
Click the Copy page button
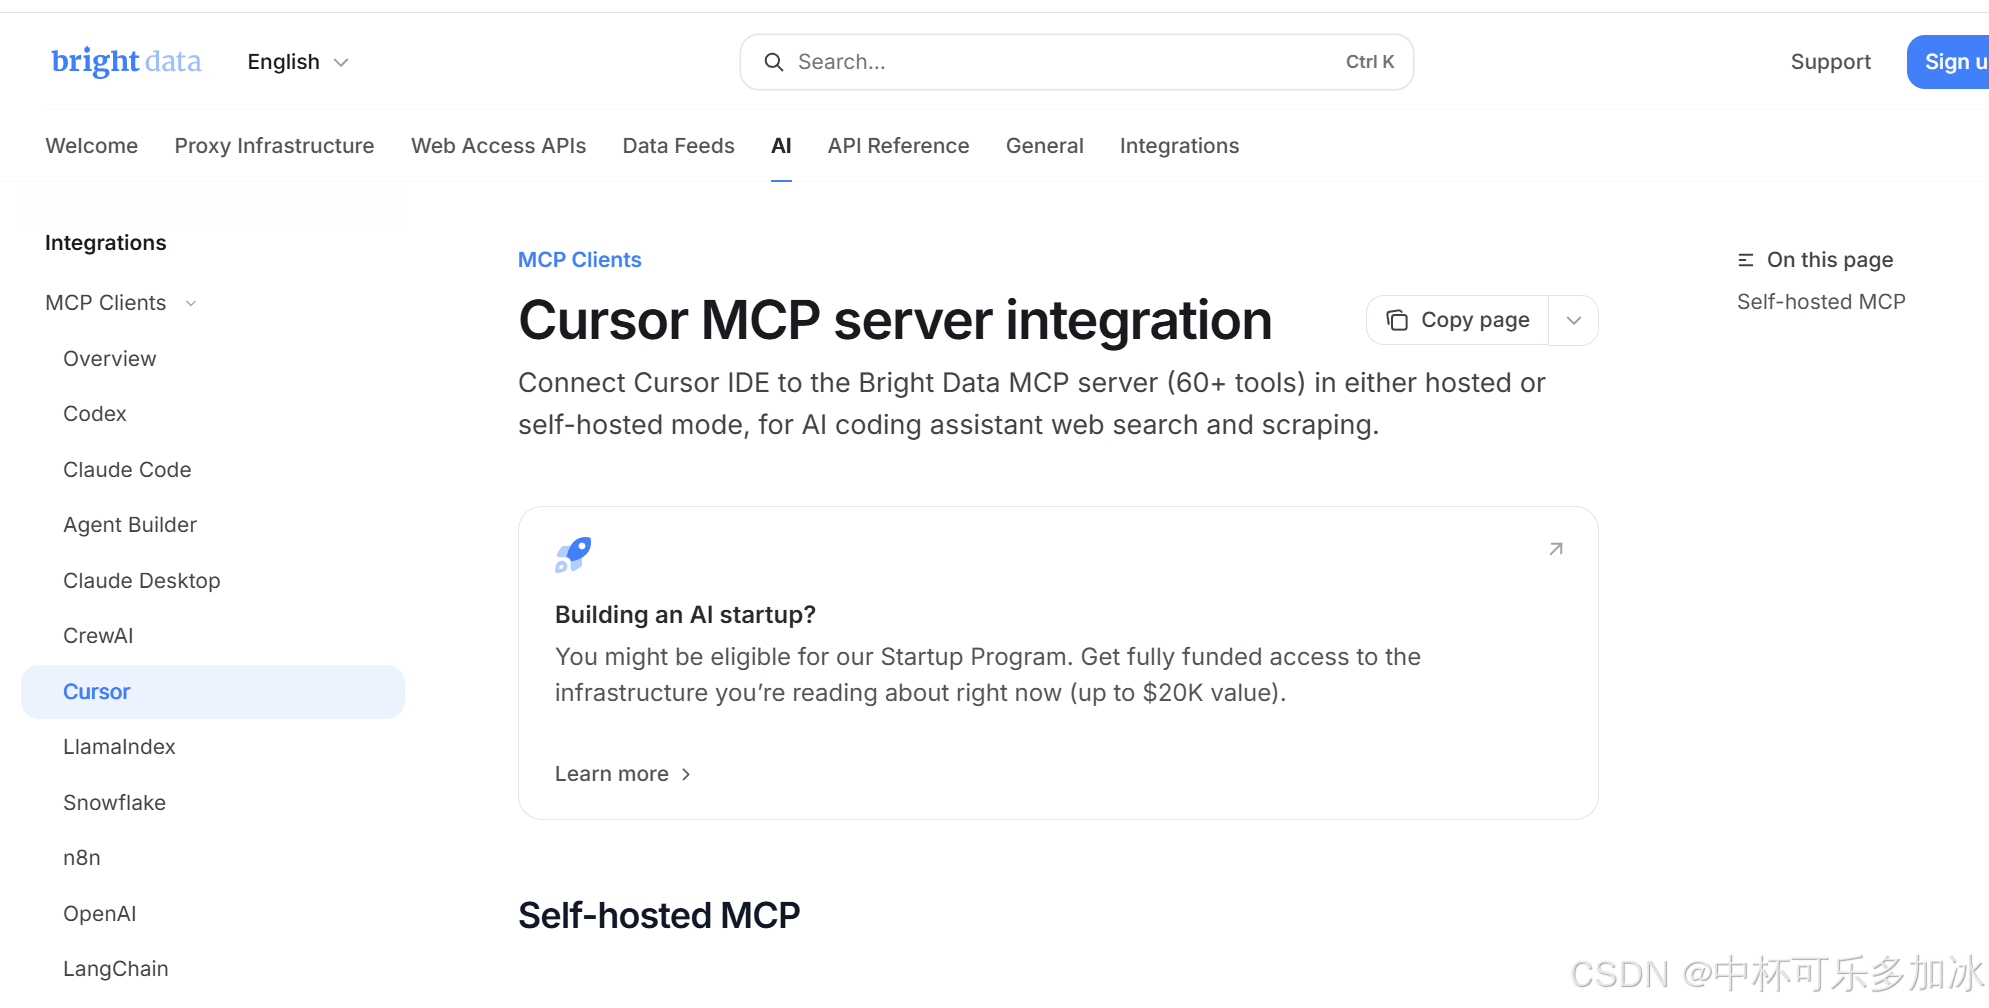pos(1458,320)
